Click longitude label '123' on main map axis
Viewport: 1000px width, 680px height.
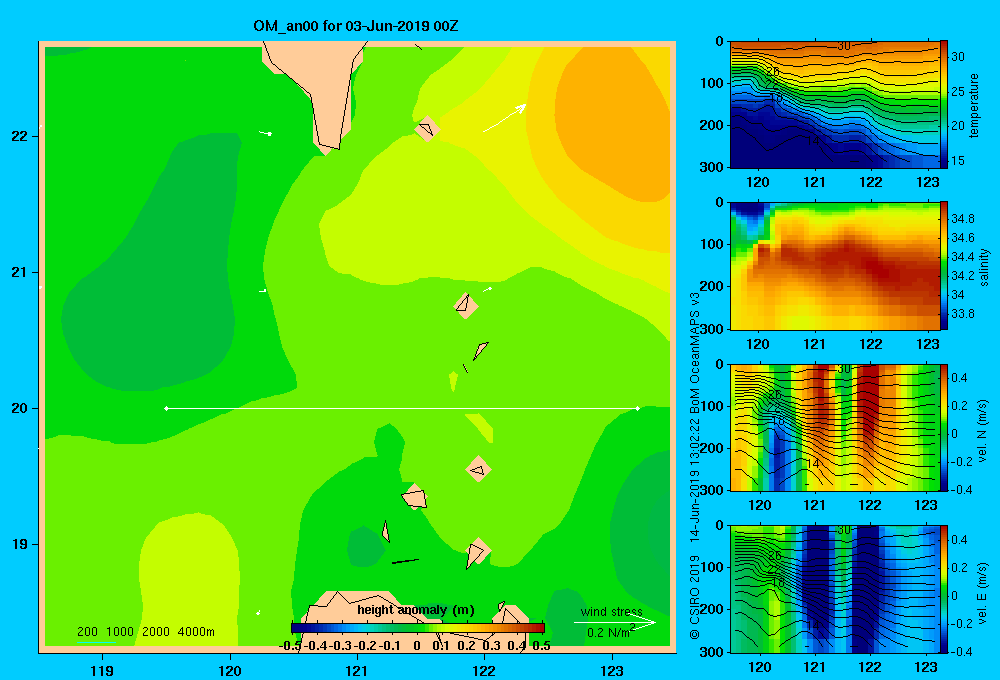(x=612, y=670)
